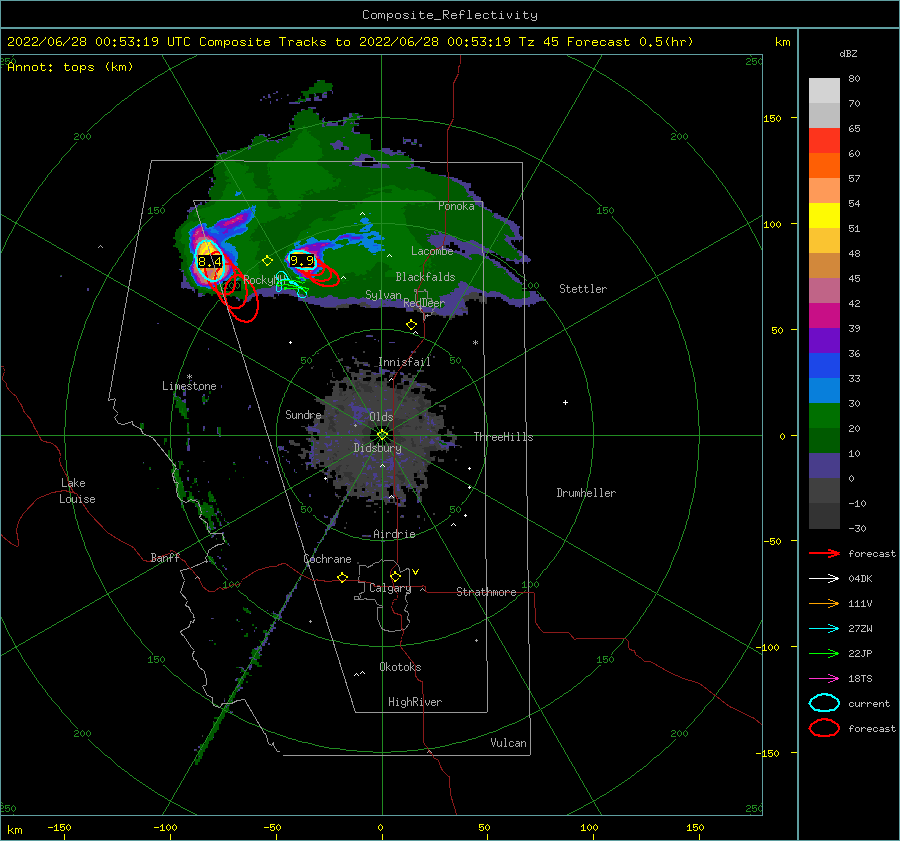The width and height of the screenshot is (900, 841).
Task: Click the 'Annot: tops (km)' annotation text
Action: [x=70, y=67]
